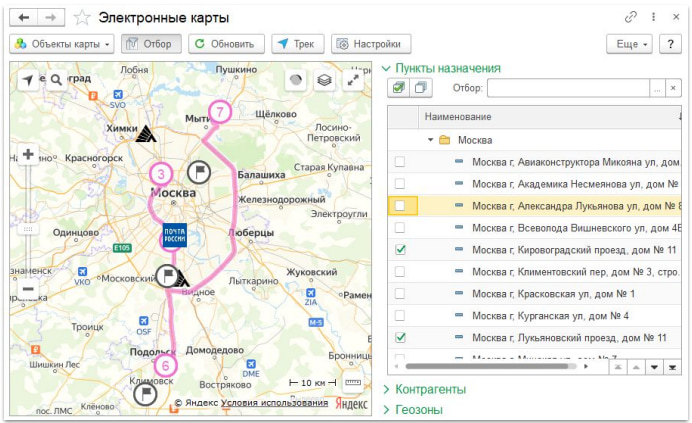The image size is (692, 423).
Task: Expand the Геозоны section
Action: click(x=413, y=410)
